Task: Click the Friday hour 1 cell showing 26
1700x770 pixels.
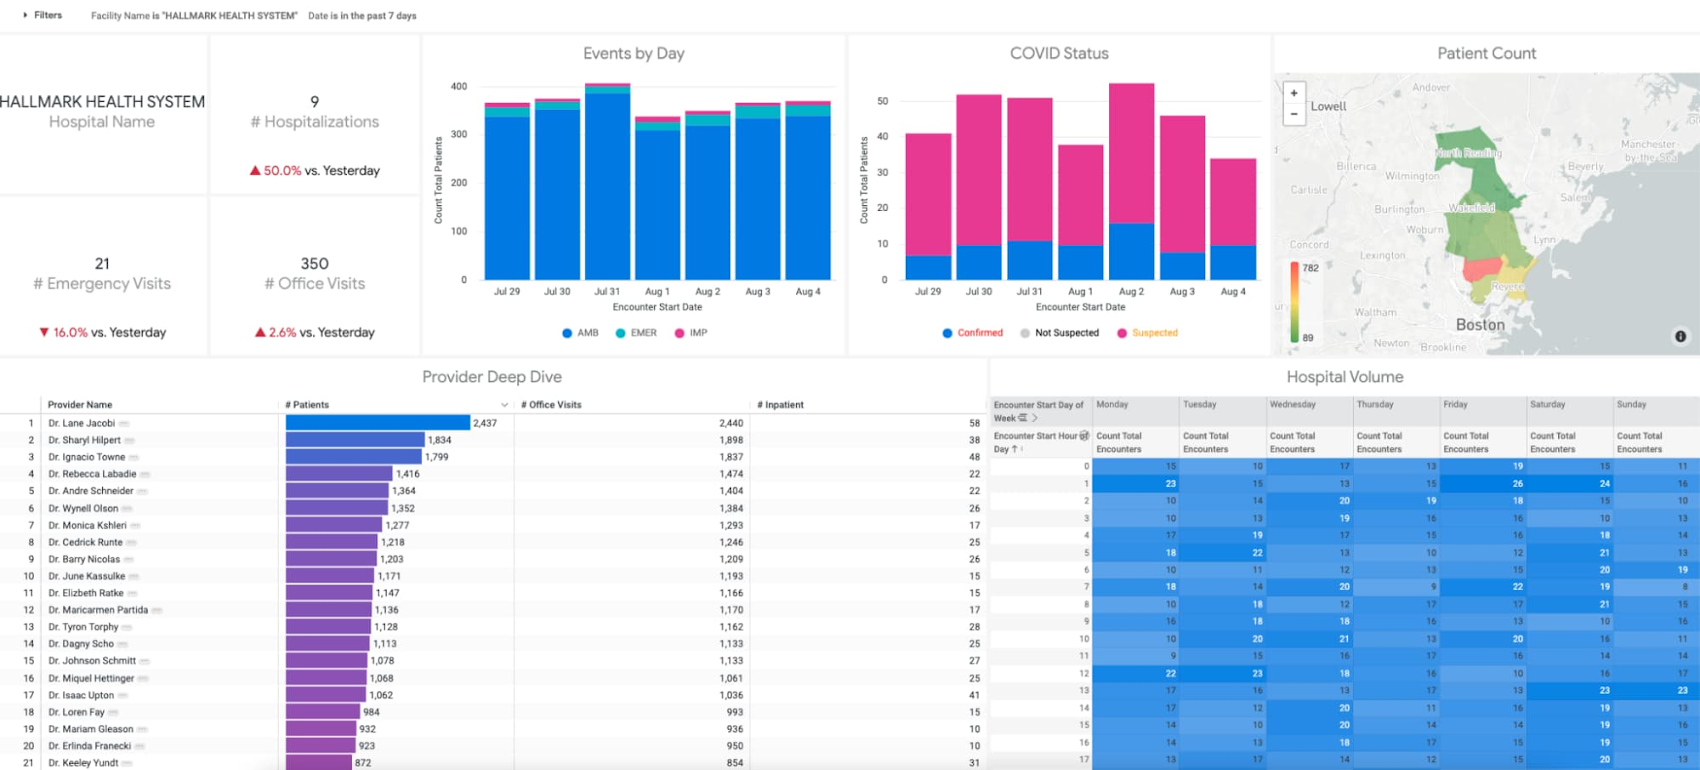Action: pyautogui.click(x=1483, y=483)
